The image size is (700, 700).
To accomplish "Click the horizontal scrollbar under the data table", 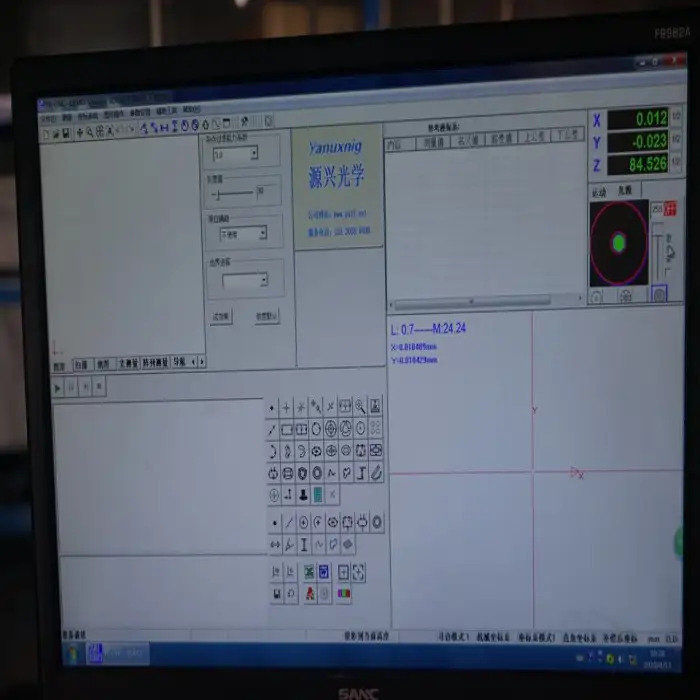I will 470,302.
